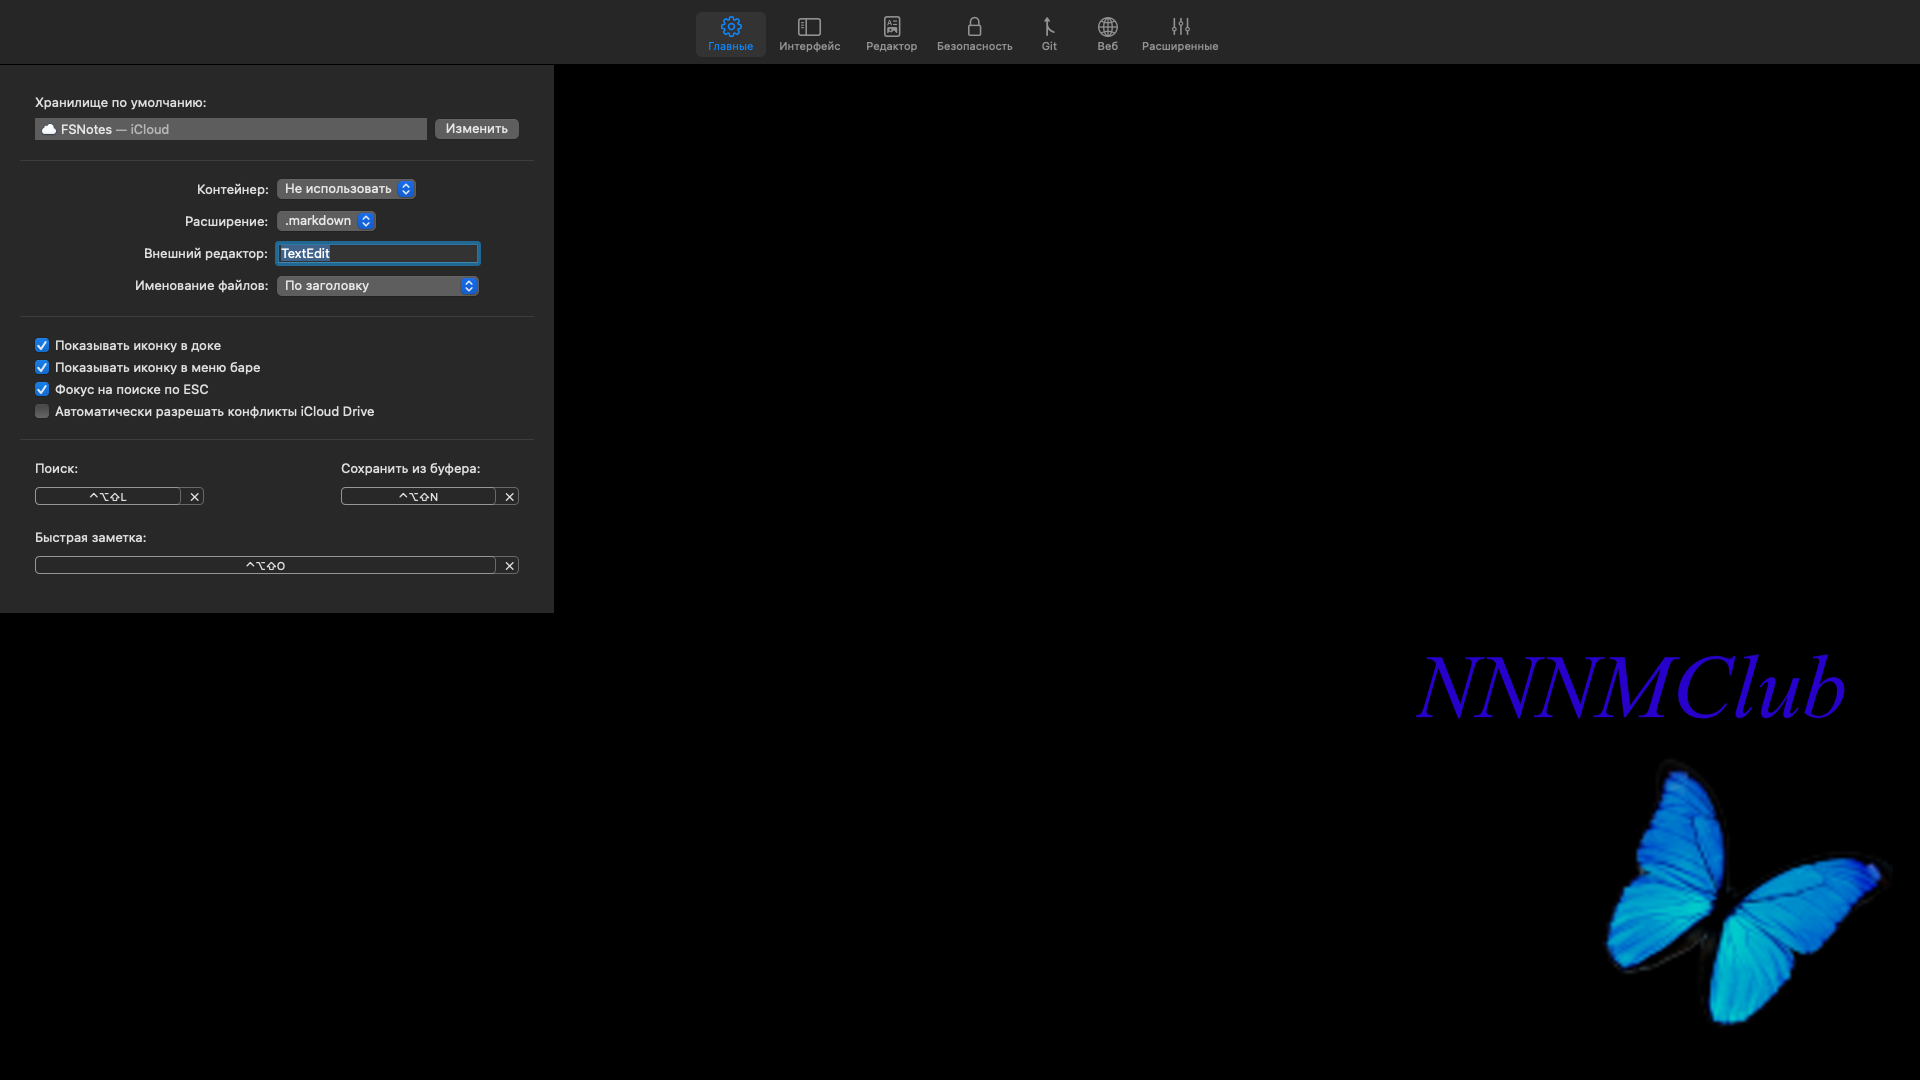This screenshot has height=1080, width=1920.
Task: Open the Главные preferences gear icon
Action: tap(730, 33)
